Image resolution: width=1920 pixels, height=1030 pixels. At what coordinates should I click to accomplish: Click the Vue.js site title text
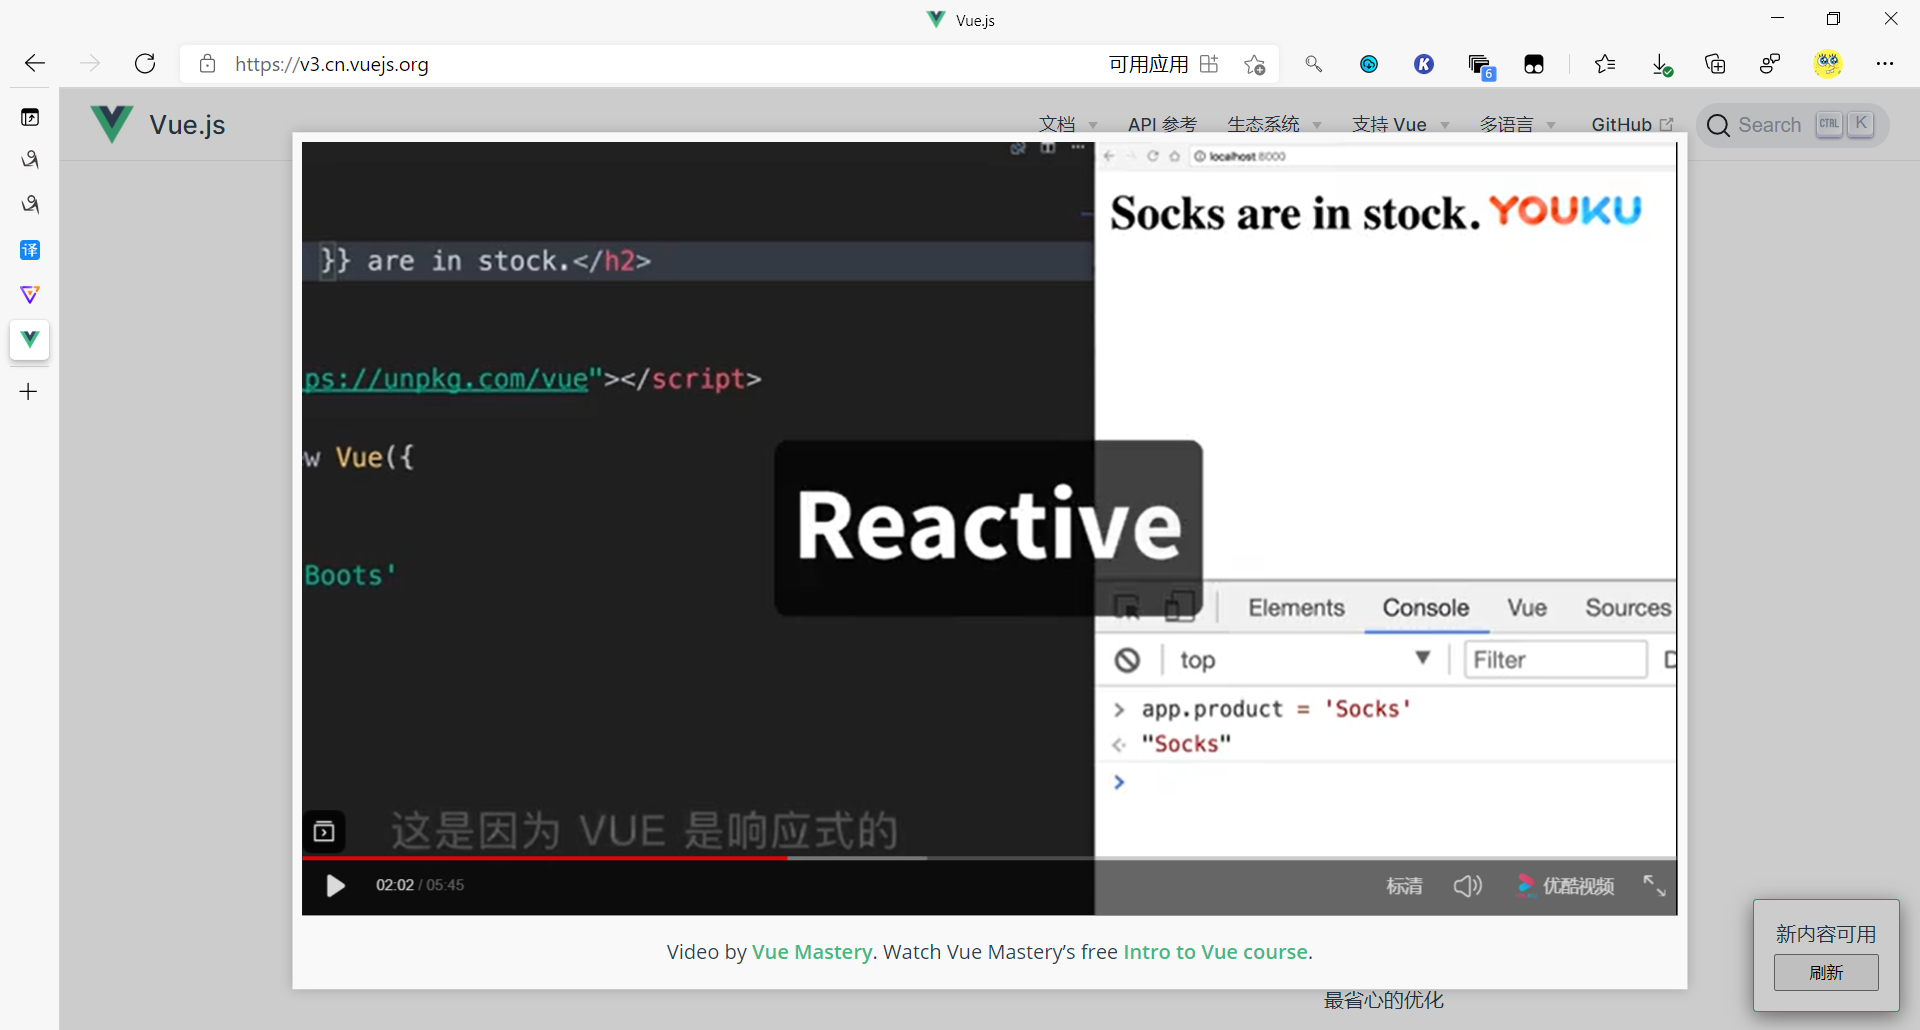187,125
